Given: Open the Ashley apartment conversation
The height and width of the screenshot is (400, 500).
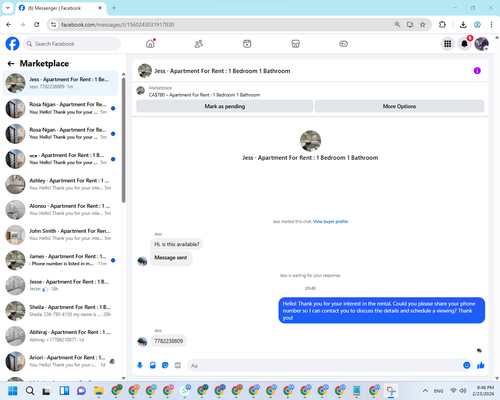Looking at the screenshot, I should (60, 184).
